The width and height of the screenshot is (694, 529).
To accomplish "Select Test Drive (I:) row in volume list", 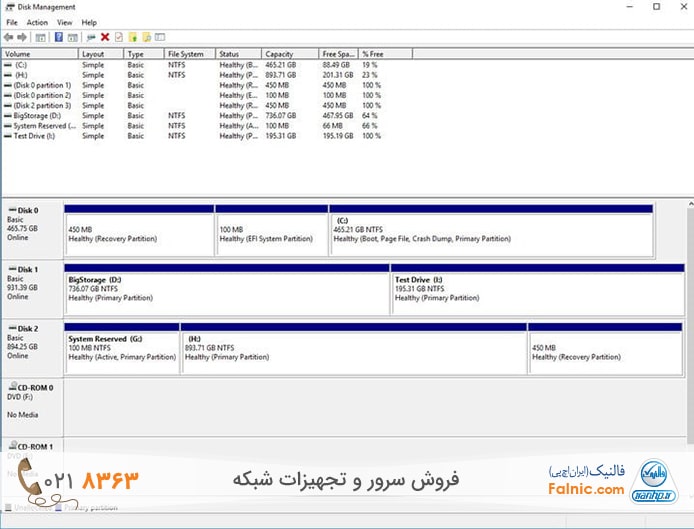I will click(34, 136).
